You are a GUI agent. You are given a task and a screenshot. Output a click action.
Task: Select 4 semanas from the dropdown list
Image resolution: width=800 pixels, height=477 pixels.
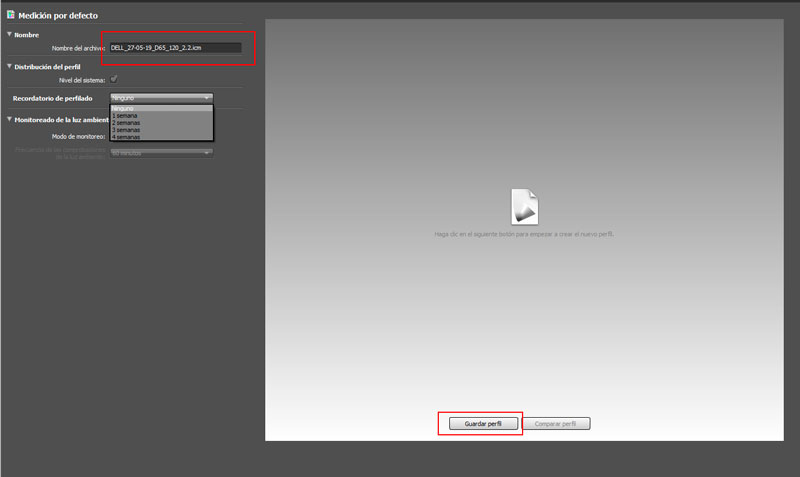tap(126, 136)
